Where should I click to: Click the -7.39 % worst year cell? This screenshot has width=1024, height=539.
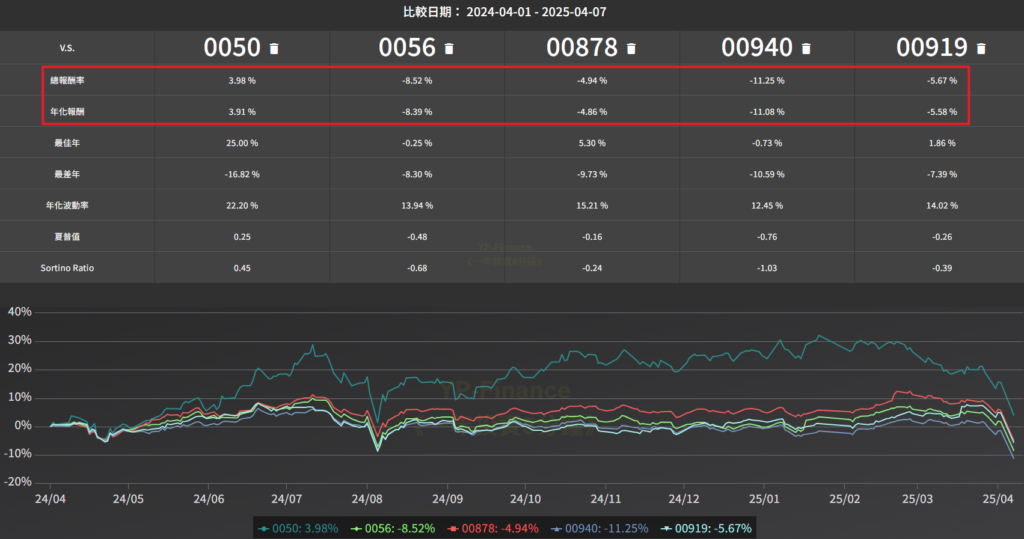942,174
